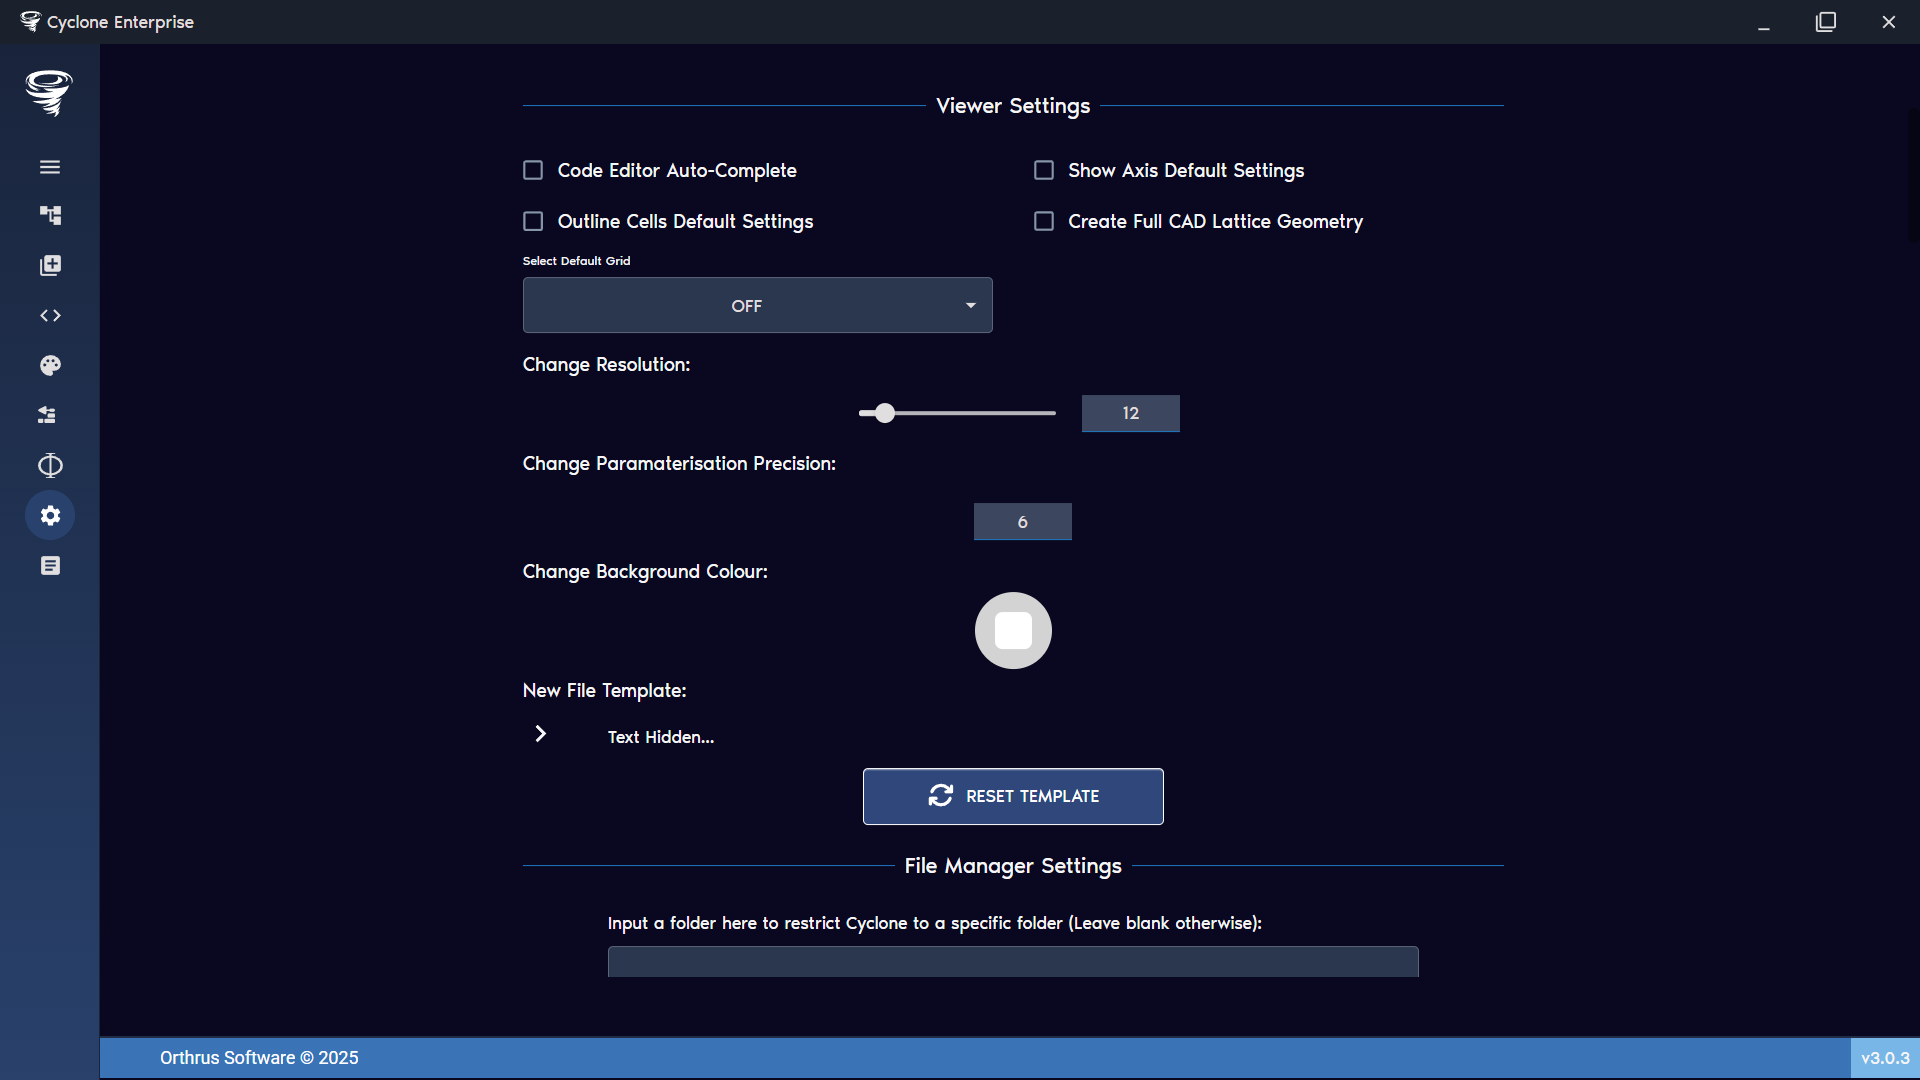1920x1080 pixels.
Task: Select the node hierarchy sidebar icon
Action: (51, 215)
